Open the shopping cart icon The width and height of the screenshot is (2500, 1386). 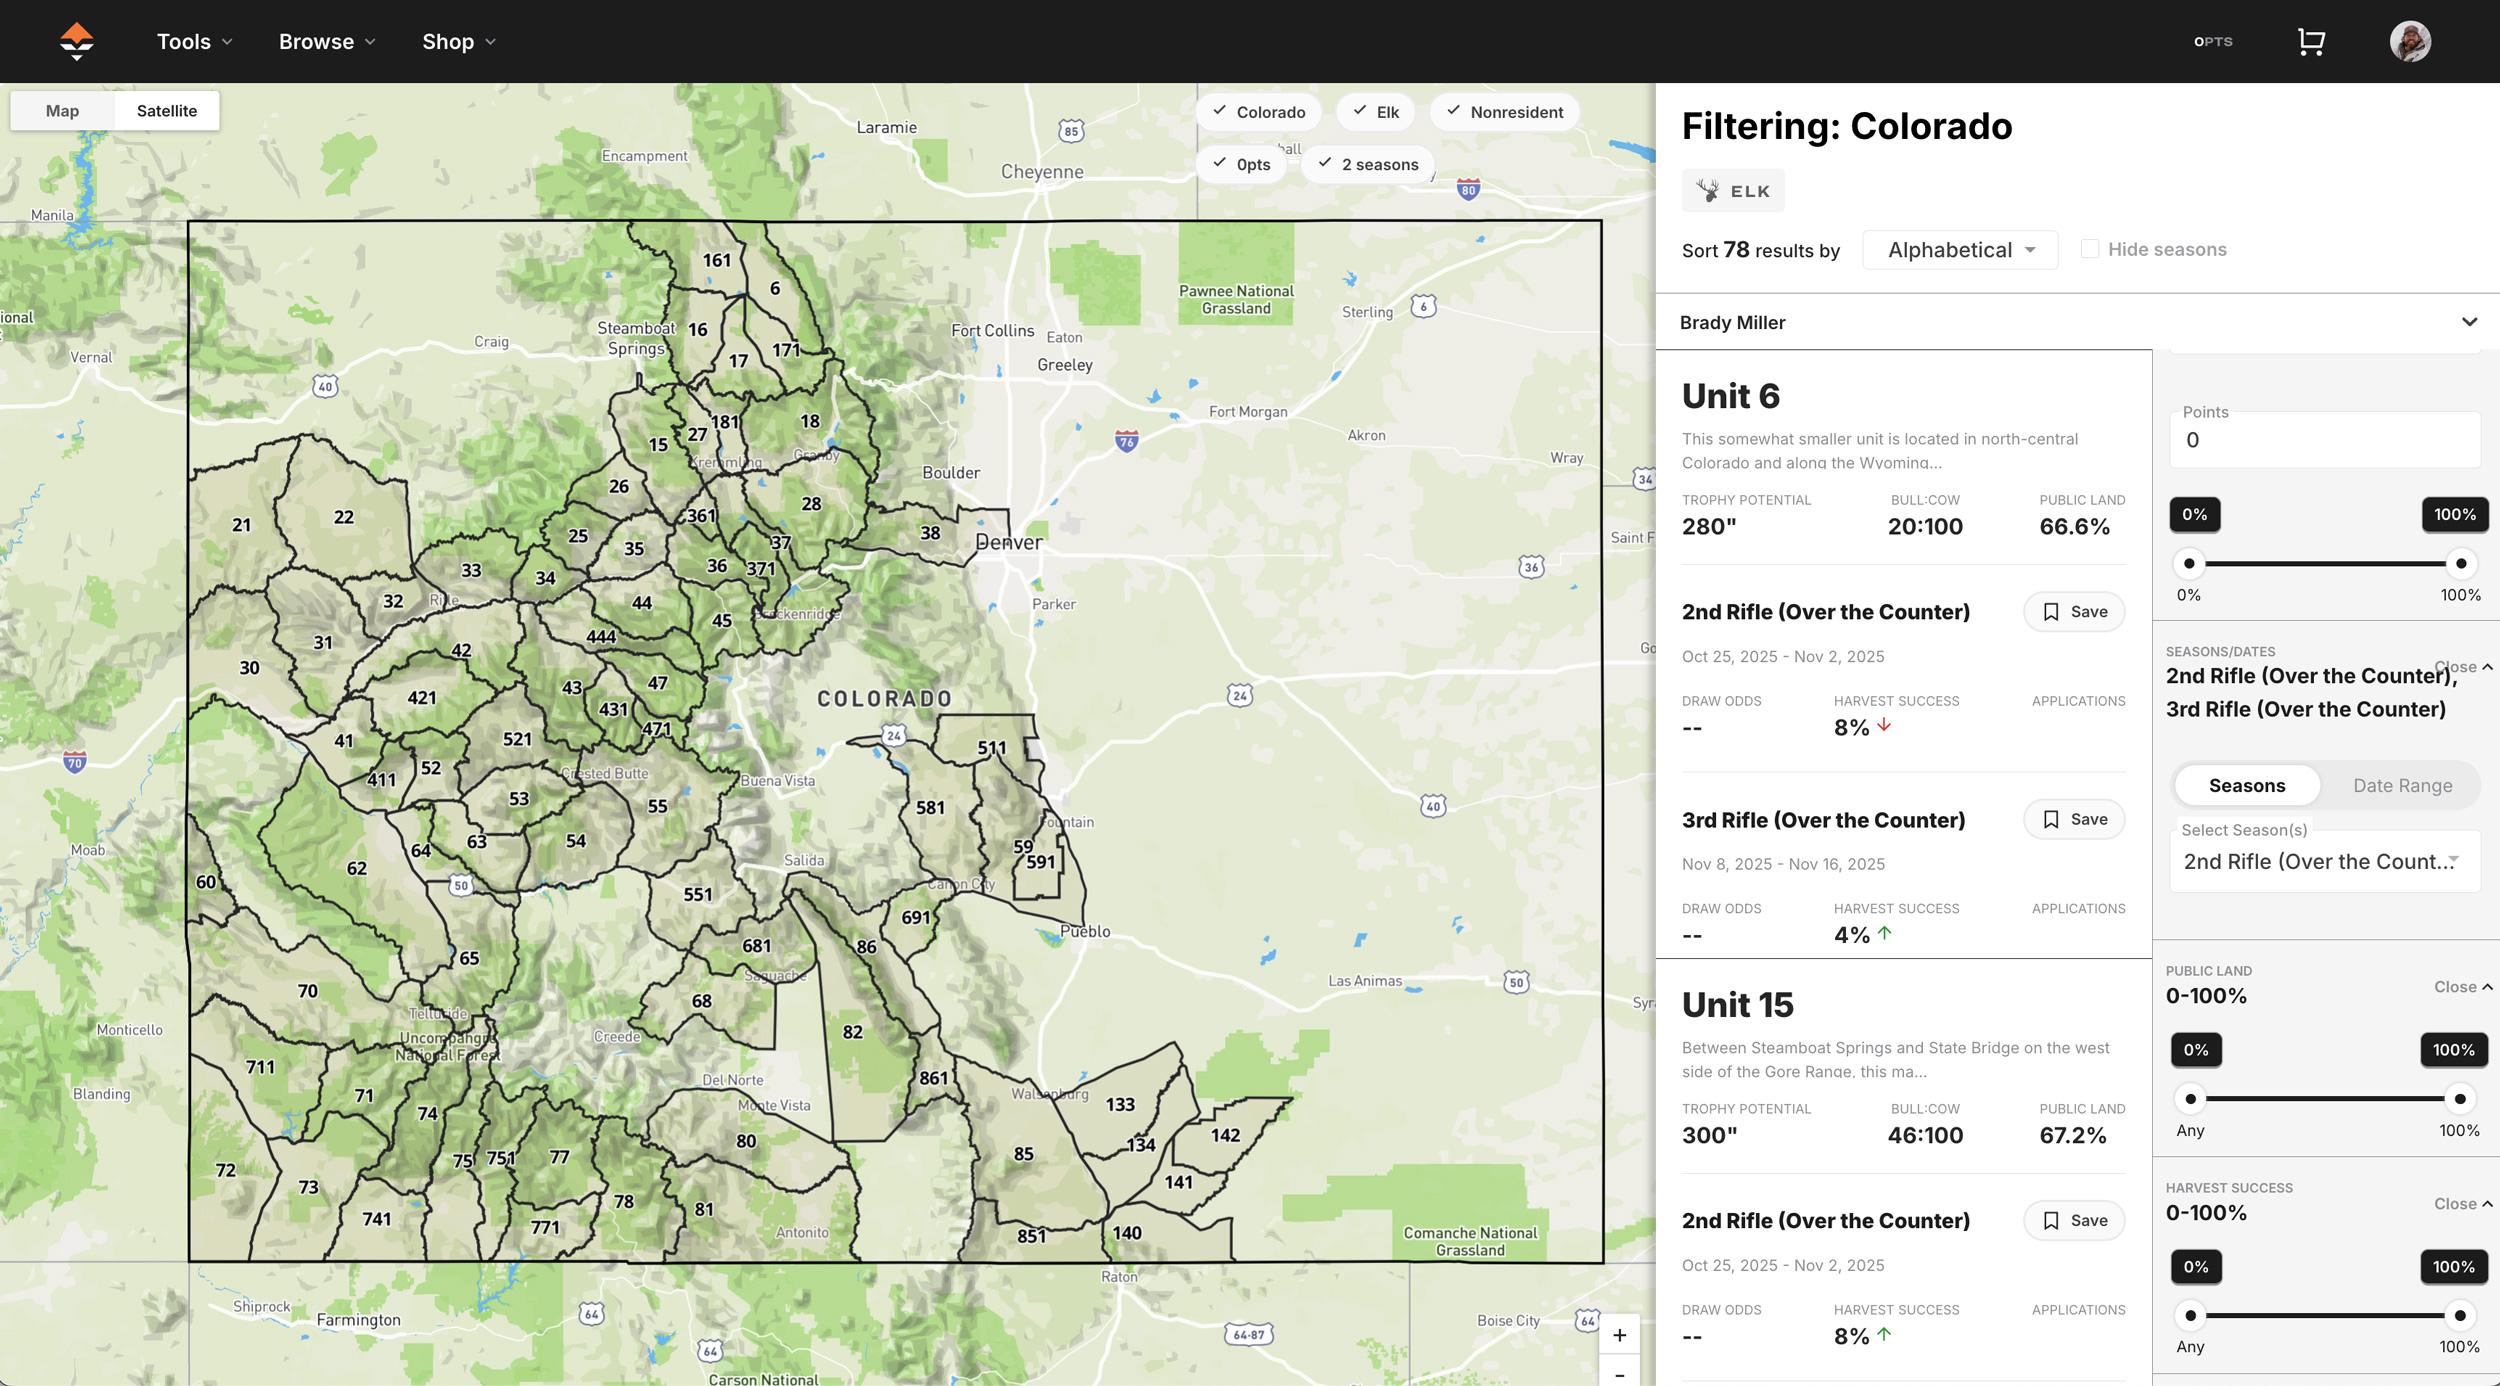[2310, 41]
